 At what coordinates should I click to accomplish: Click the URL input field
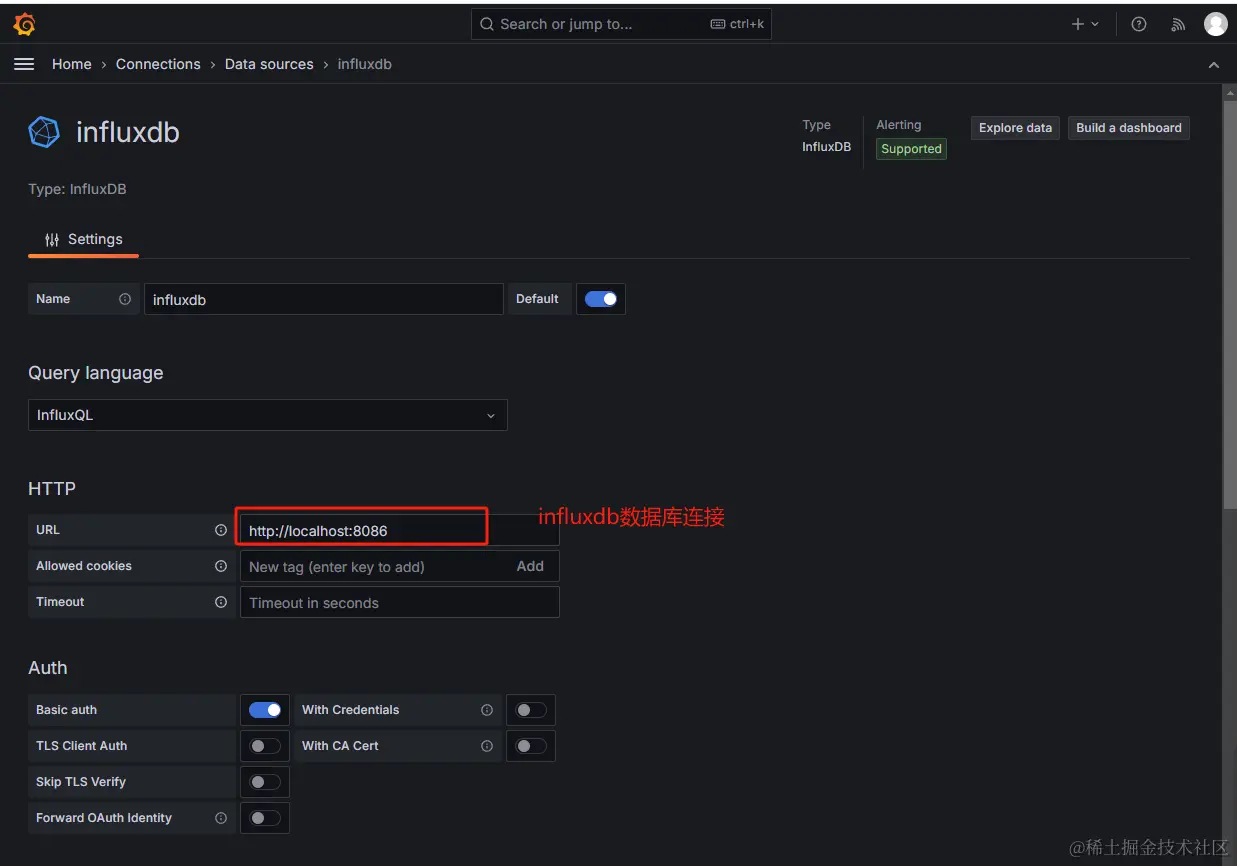[400, 530]
